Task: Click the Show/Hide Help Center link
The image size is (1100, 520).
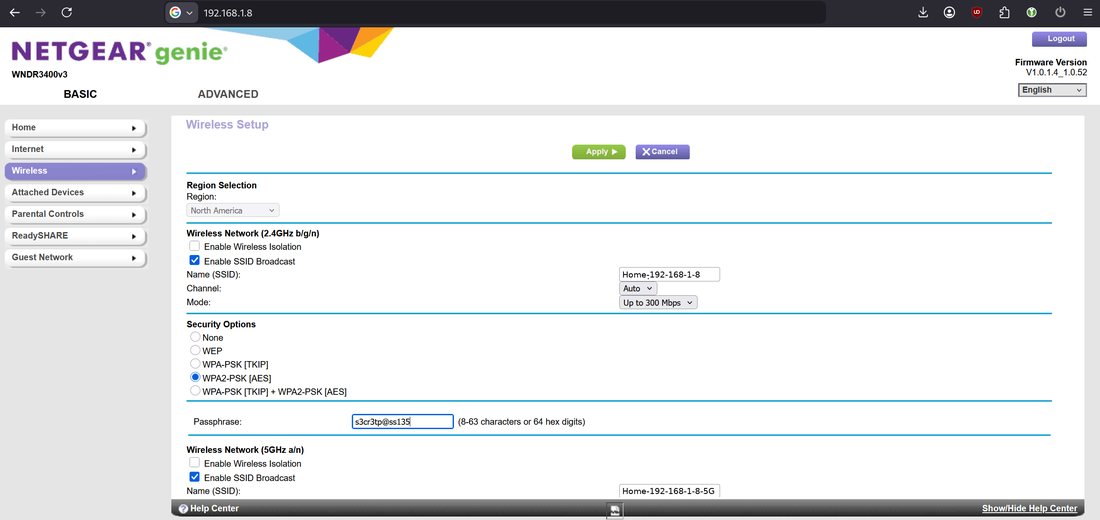Action: (x=1029, y=509)
